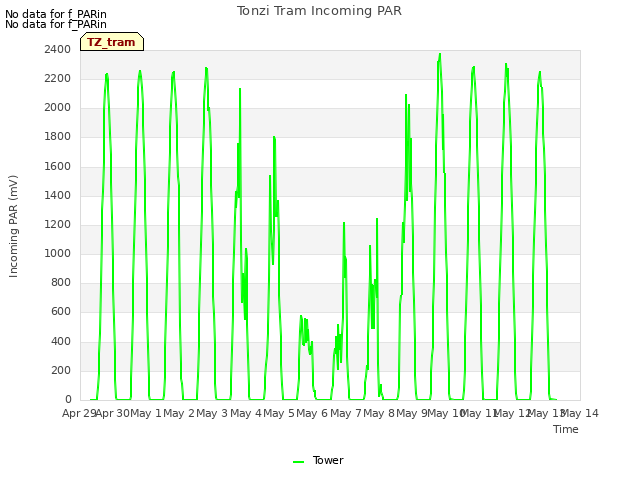640x480 pixels.
Task: Click the 'Incoming PAR (mV)' axis label
Action: coord(13,226)
